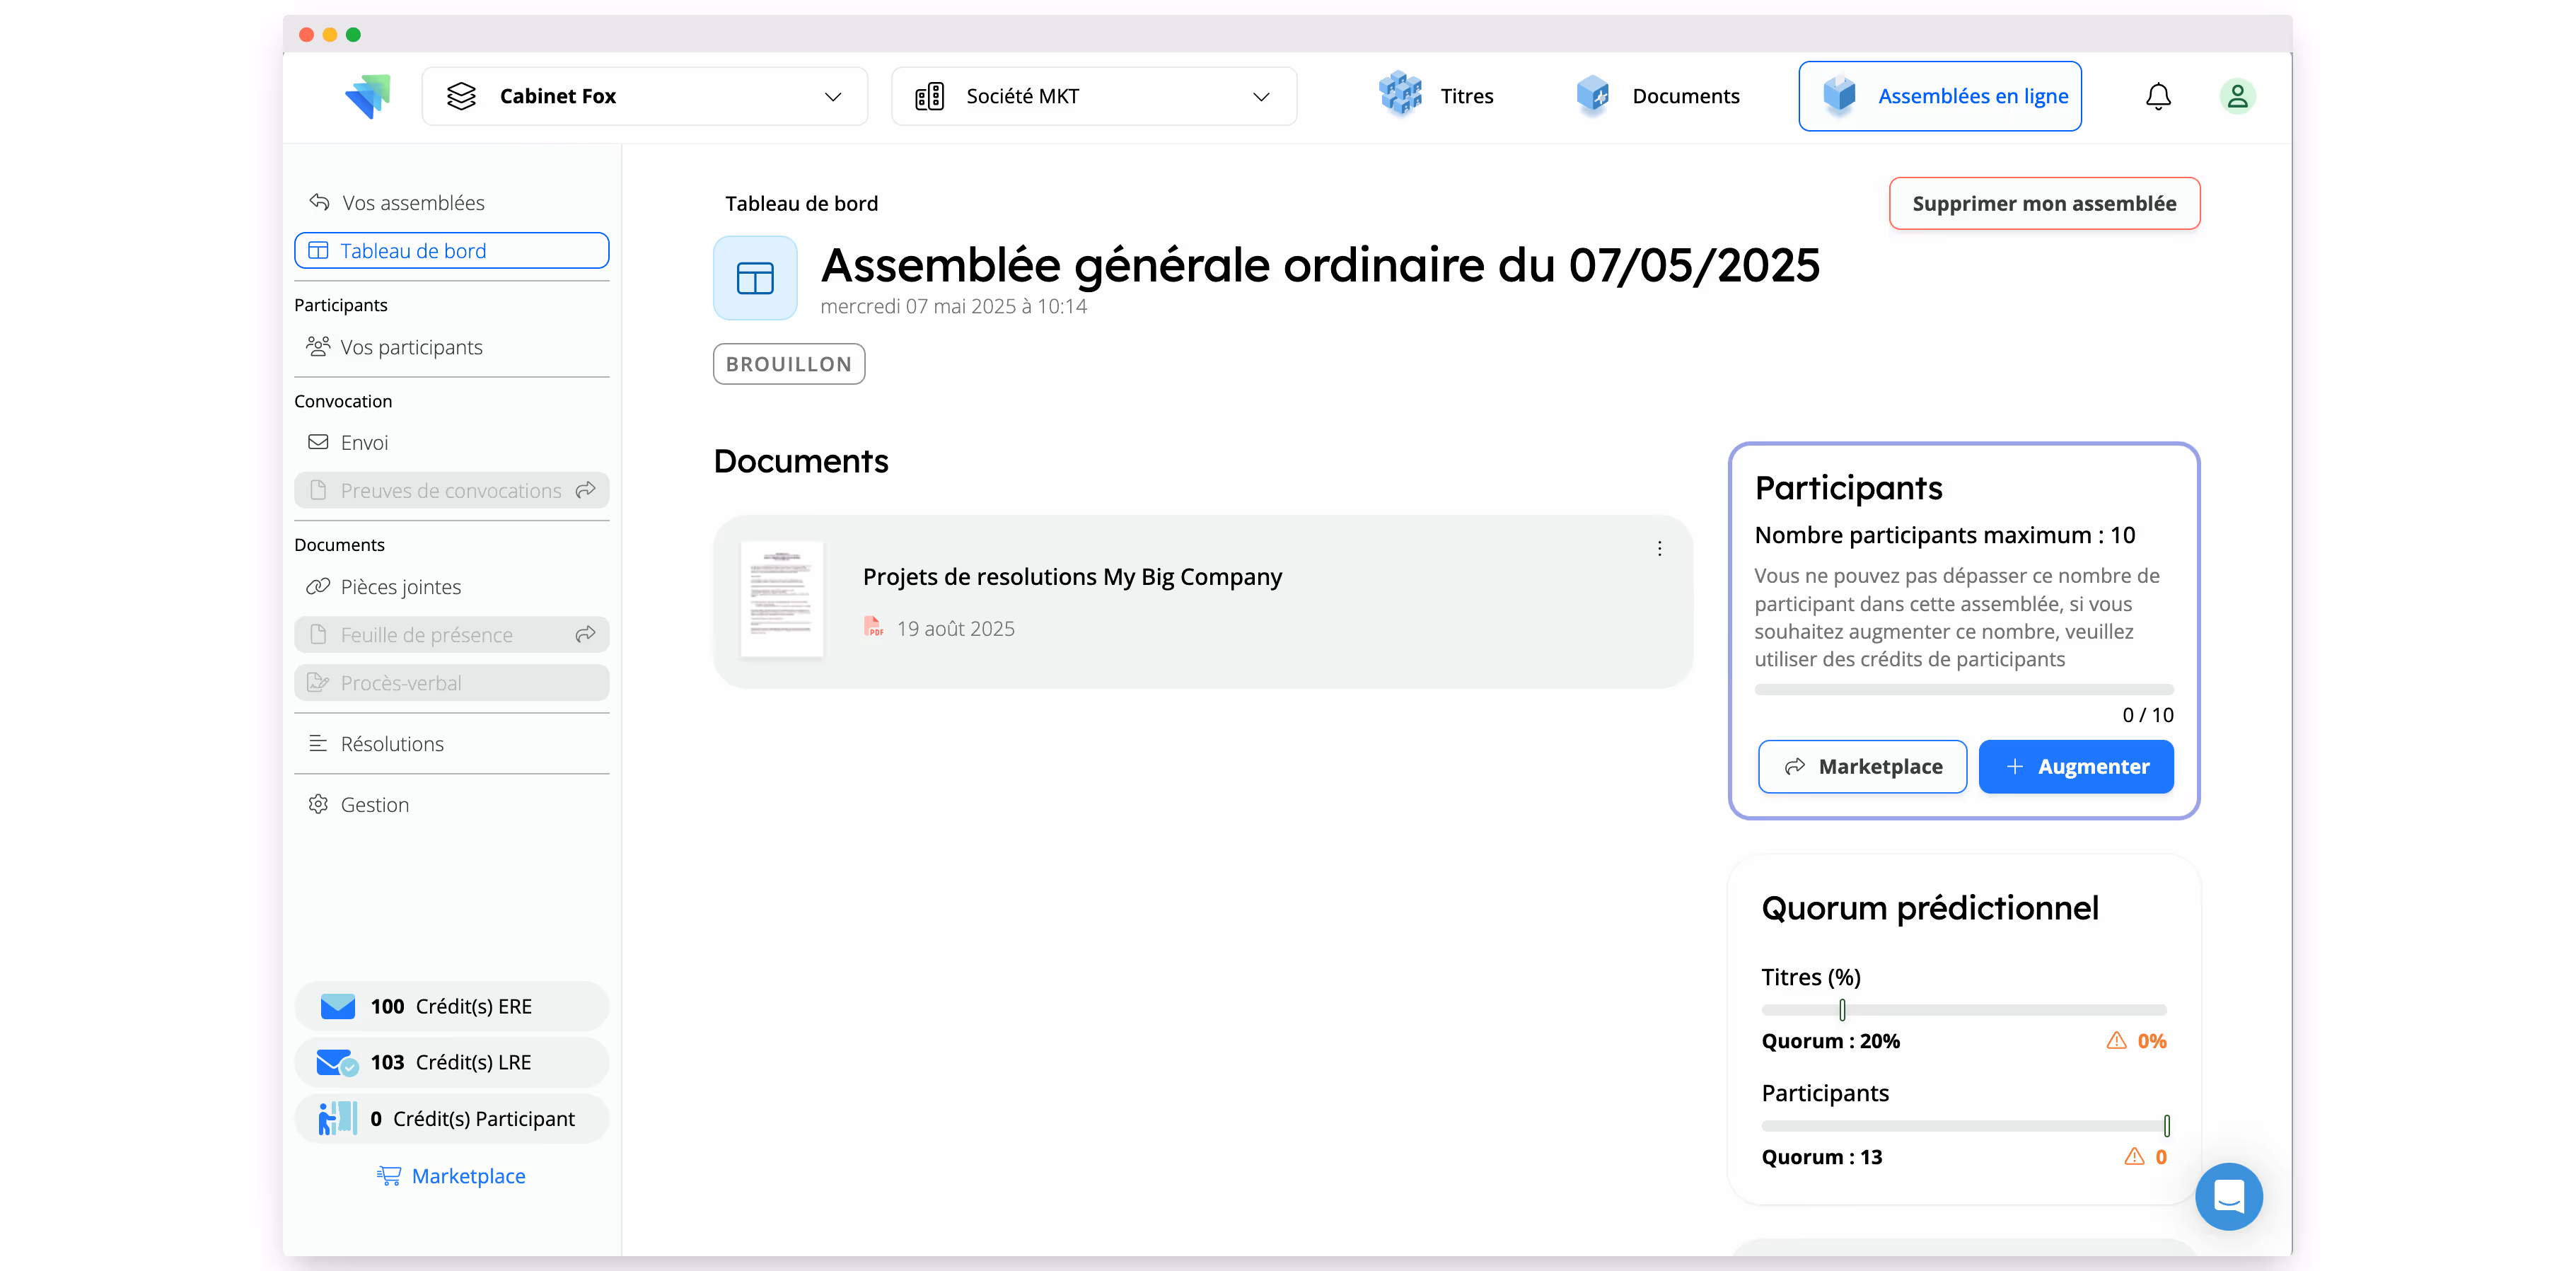Click the Gestion gear icon
The height and width of the screenshot is (1271, 2576).
pos(318,803)
